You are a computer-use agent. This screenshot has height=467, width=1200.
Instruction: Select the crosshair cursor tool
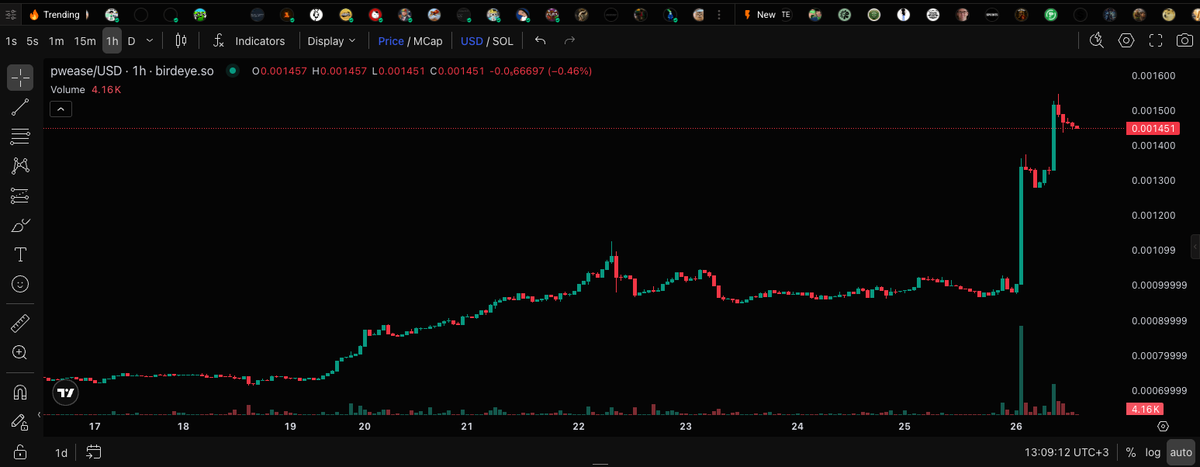coord(19,77)
